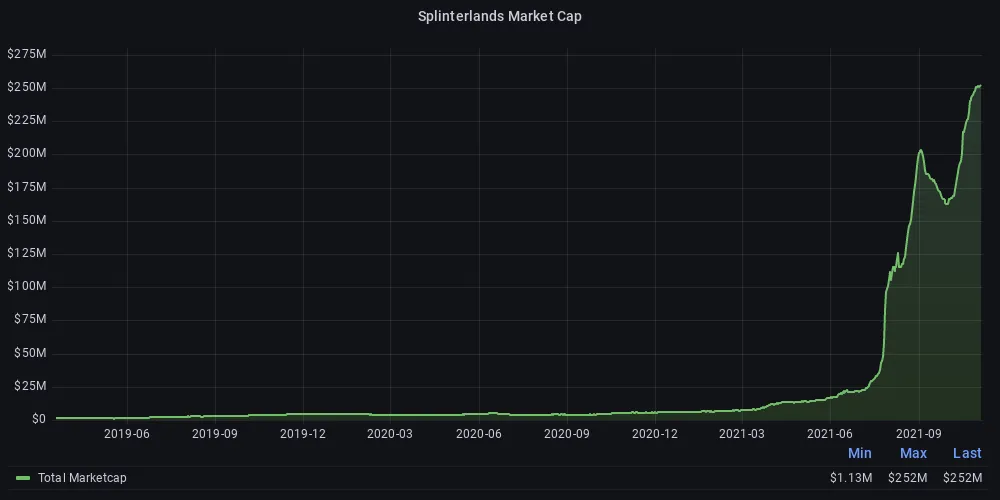Click the $275M y-axis label

pos(27,54)
